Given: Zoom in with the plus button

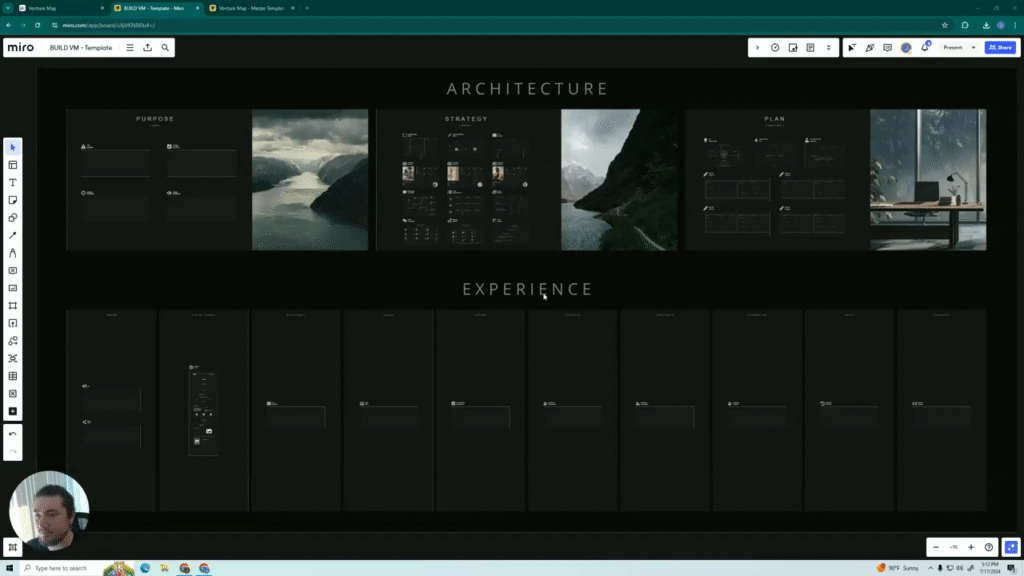Looking at the screenshot, I should pos(970,547).
